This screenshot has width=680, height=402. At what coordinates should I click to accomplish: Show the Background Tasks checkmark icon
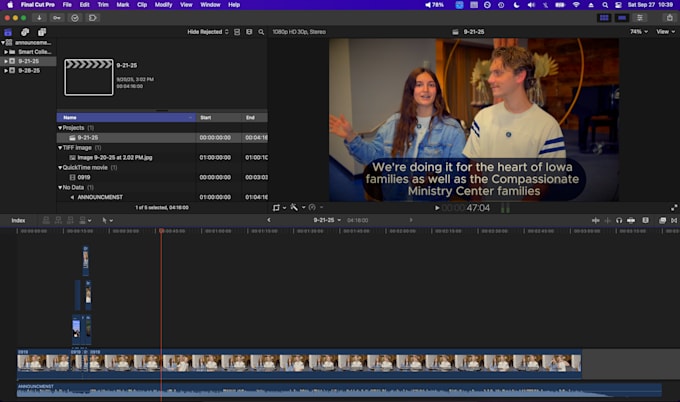pos(75,18)
